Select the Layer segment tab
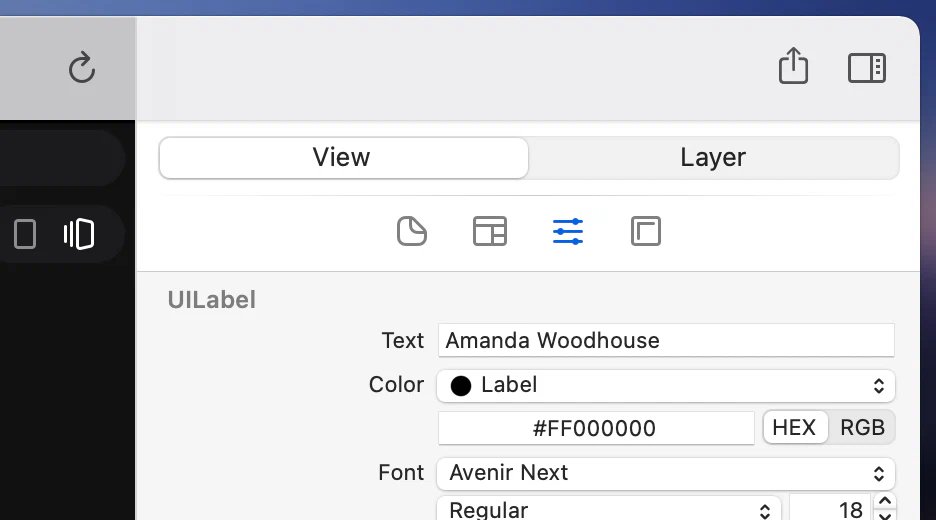The image size is (936, 520). 713,158
